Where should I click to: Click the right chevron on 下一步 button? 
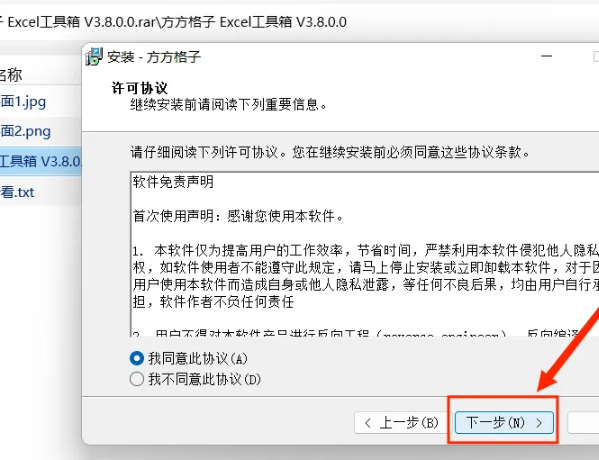tap(539, 423)
